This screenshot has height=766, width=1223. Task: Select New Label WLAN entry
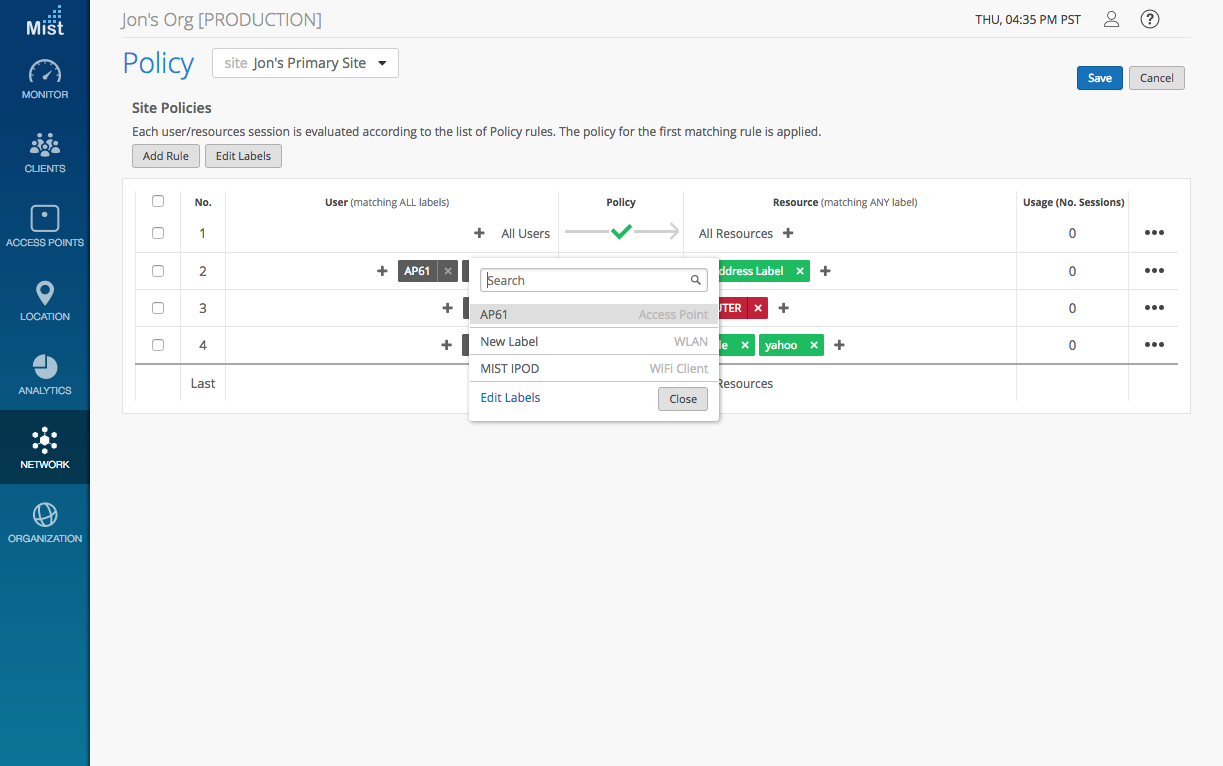coord(594,342)
